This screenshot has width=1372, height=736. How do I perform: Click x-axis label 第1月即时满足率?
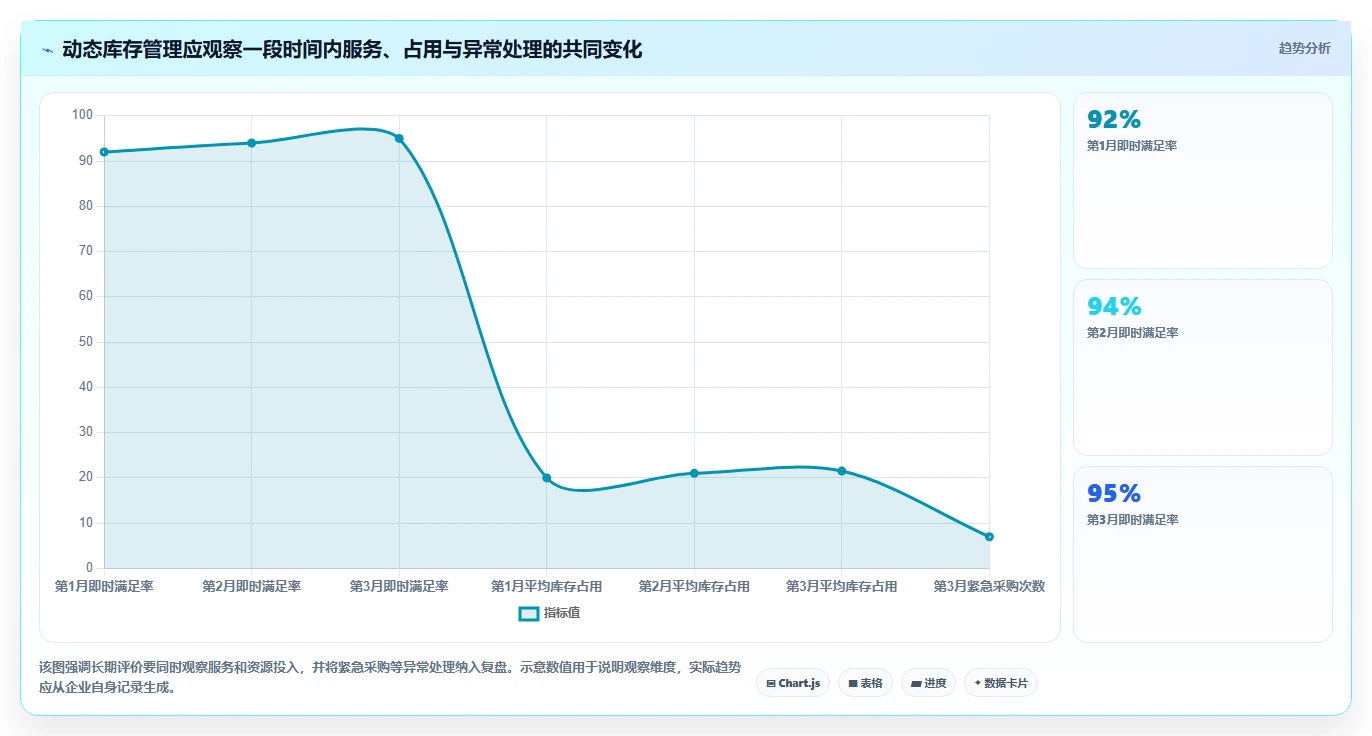click(x=104, y=586)
